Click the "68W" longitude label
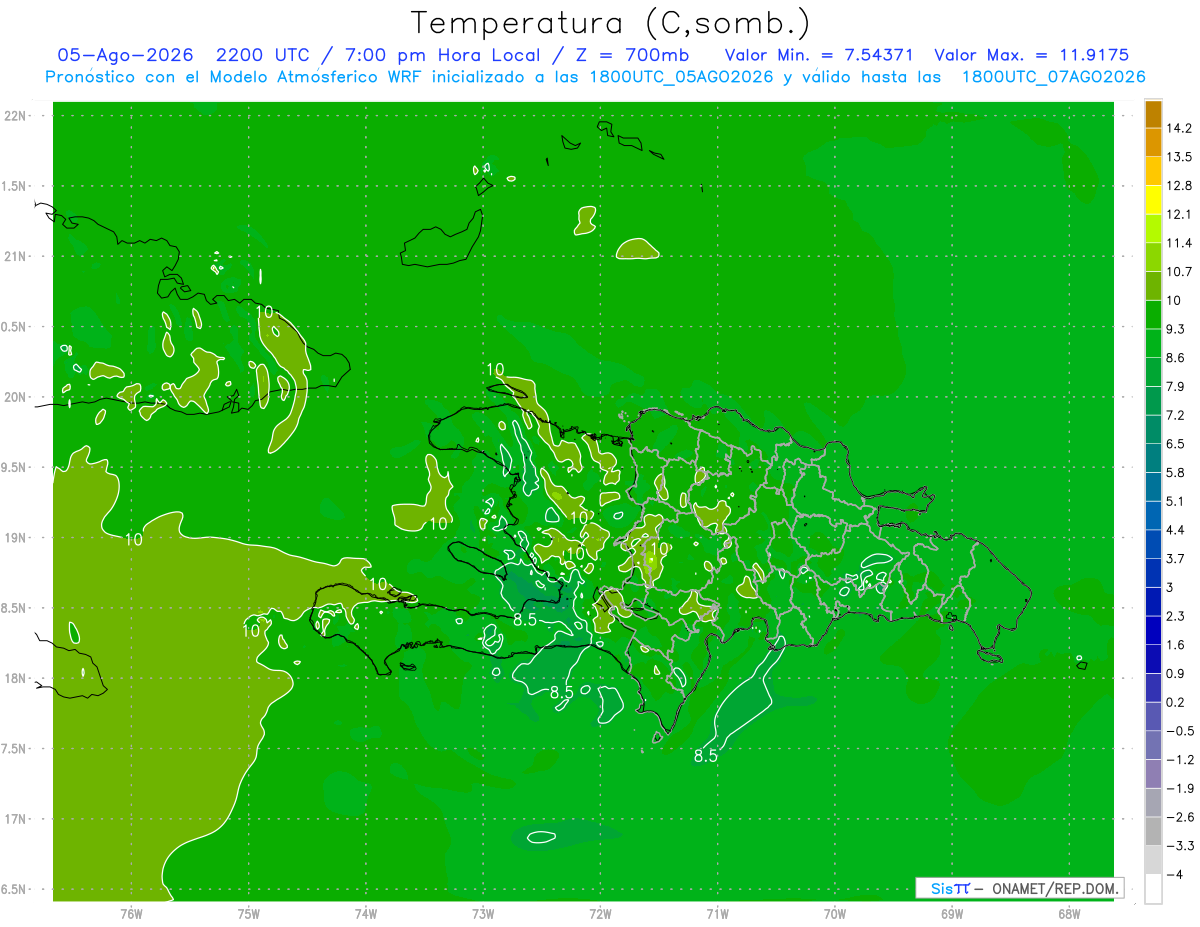This screenshot has width=1200, height=927. [1068, 914]
